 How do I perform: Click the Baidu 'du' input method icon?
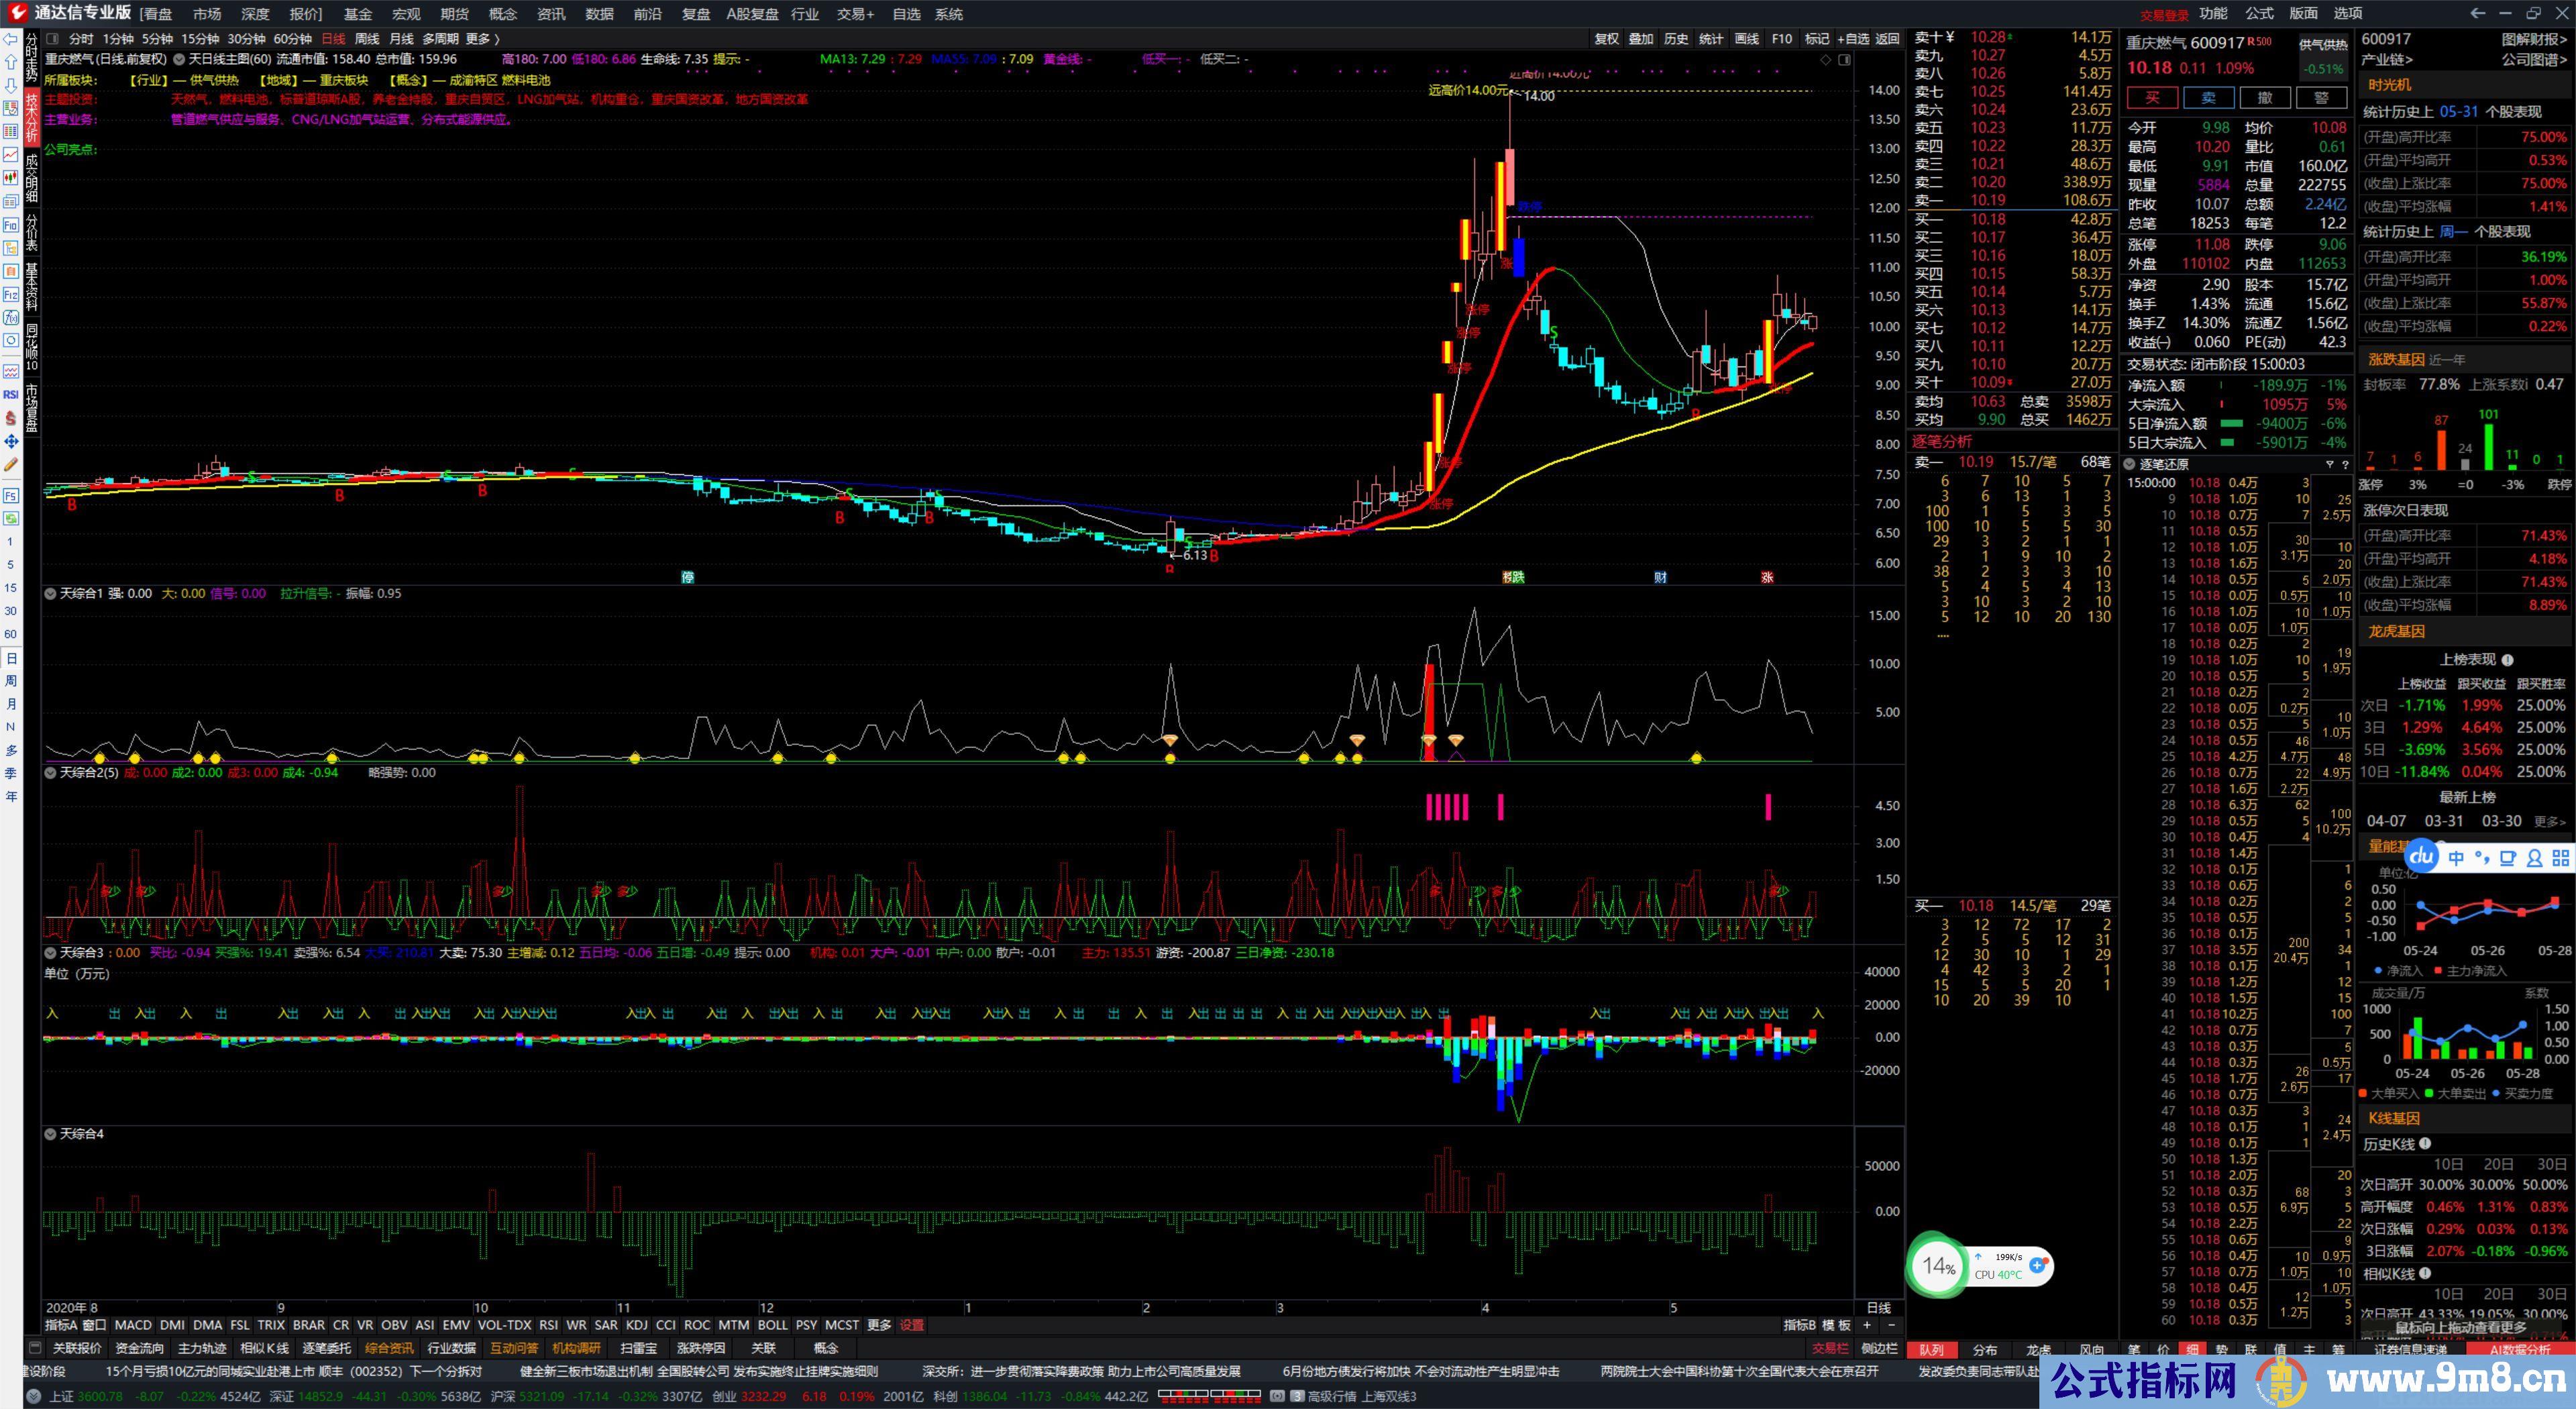pyautogui.click(x=2422, y=856)
